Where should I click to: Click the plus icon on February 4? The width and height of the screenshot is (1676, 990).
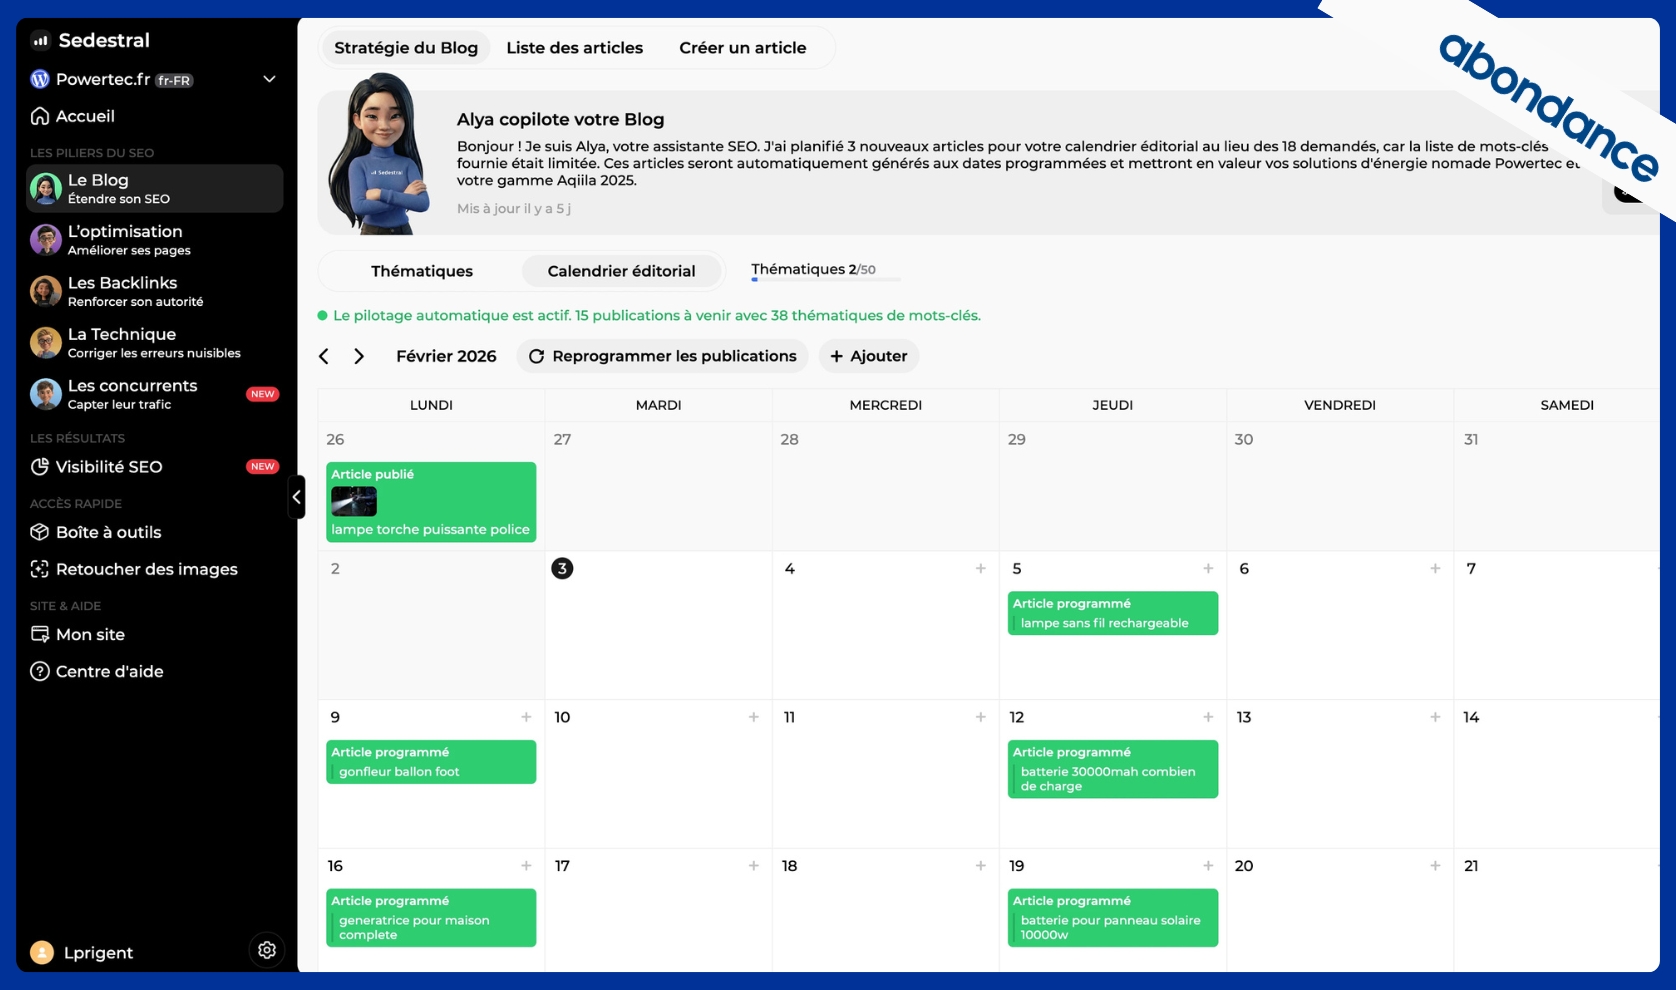click(980, 568)
